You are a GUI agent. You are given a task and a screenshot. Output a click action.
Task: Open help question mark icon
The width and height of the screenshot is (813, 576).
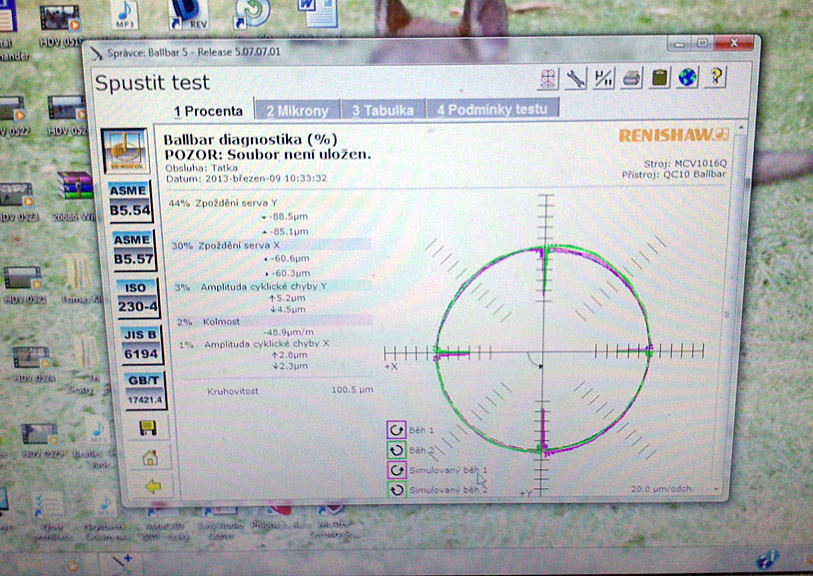click(x=716, y=77)
